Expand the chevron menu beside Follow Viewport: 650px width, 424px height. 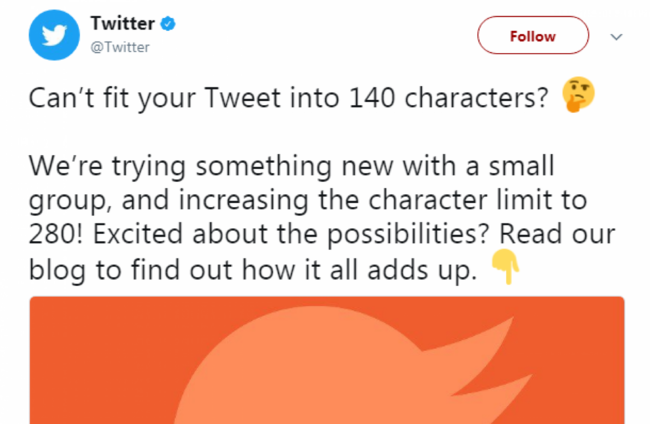click(x=616, y=36)
